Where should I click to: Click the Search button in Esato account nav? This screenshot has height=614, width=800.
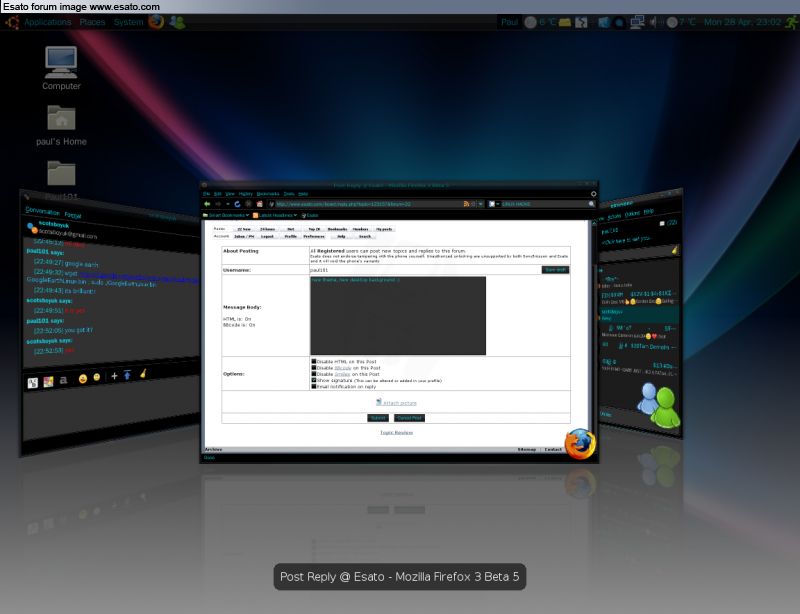(365, 236)
